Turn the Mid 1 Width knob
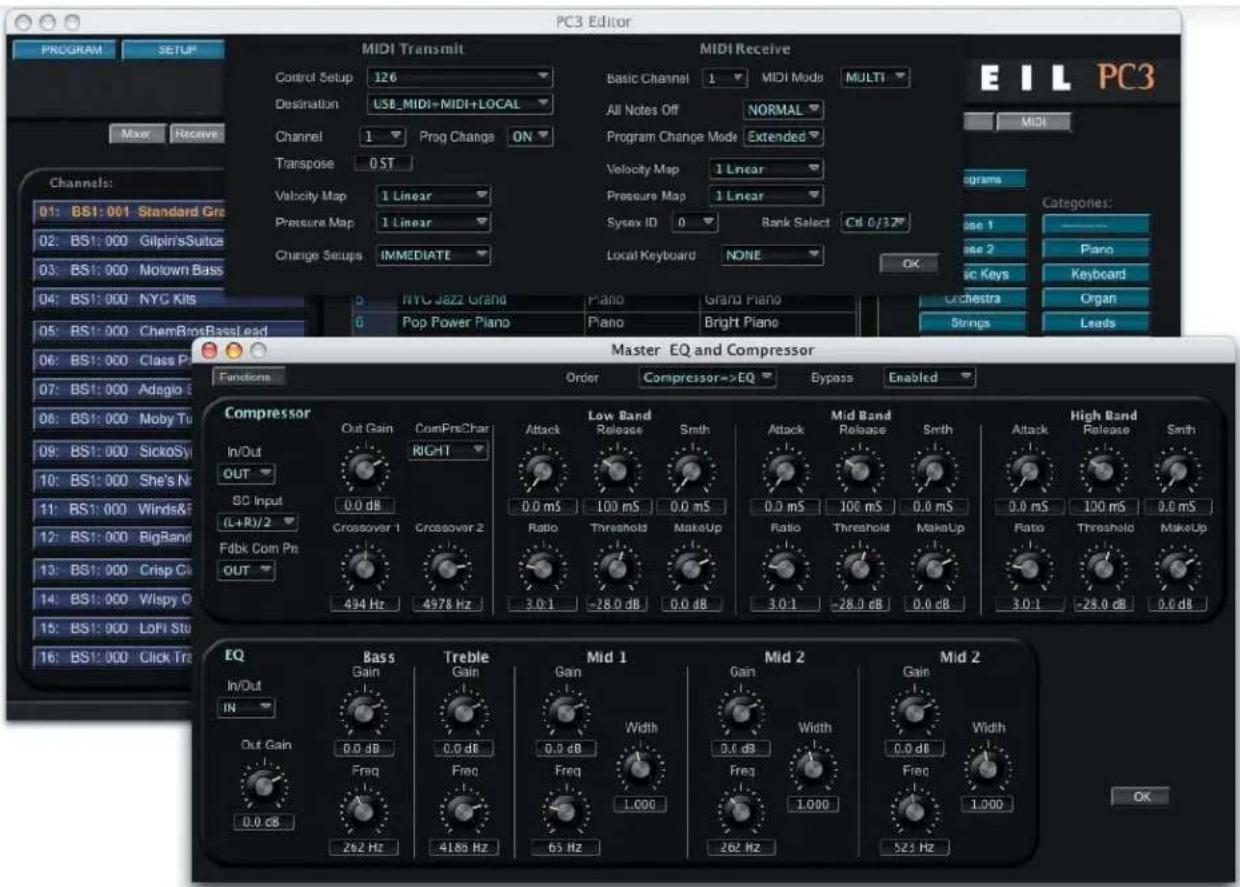Image resolution: width=1240 pixels, height=887 pixels. coord(639,767)
